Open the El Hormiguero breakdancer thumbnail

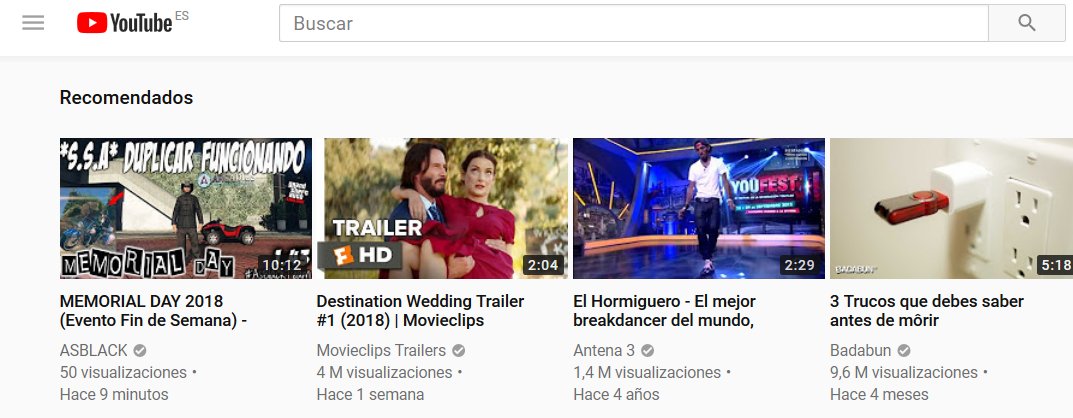tap(699, 208)
